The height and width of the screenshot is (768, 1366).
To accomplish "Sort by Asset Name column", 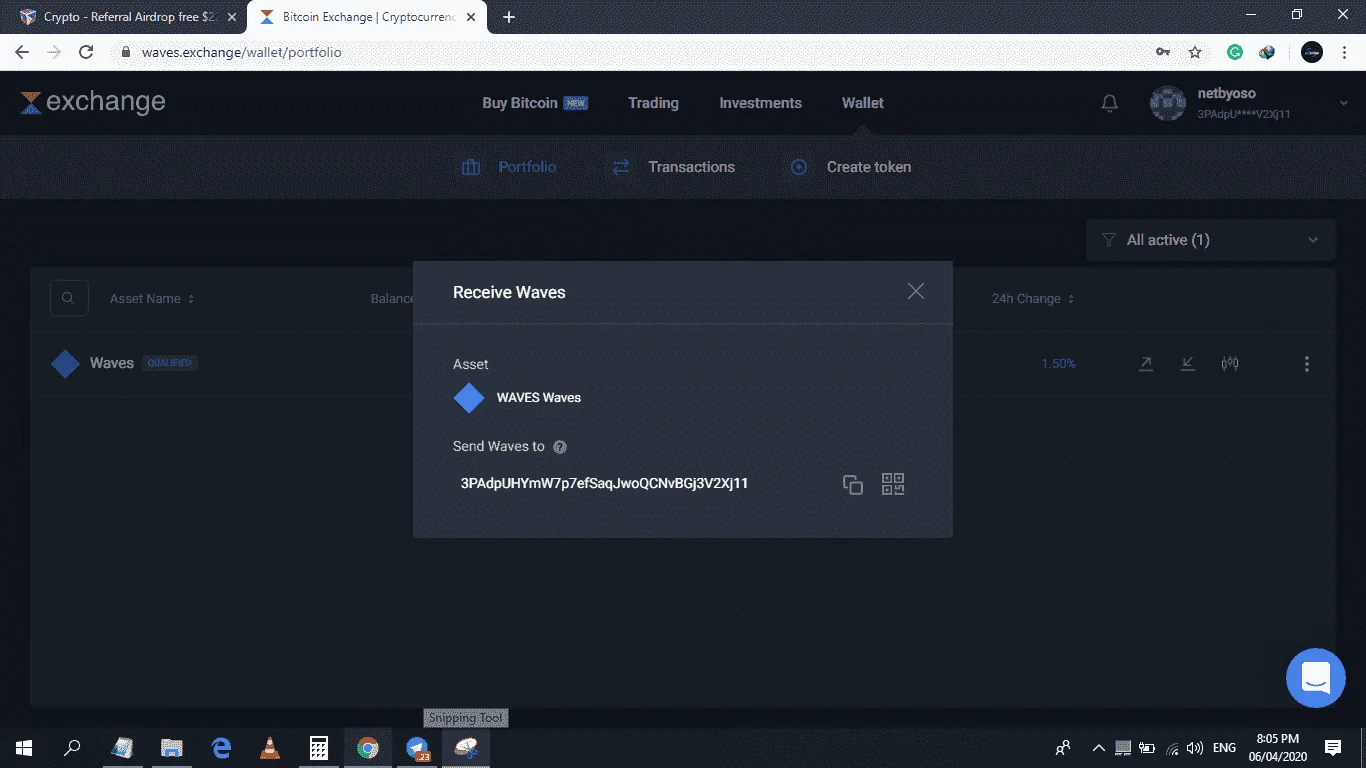I will tap(152, 299).
